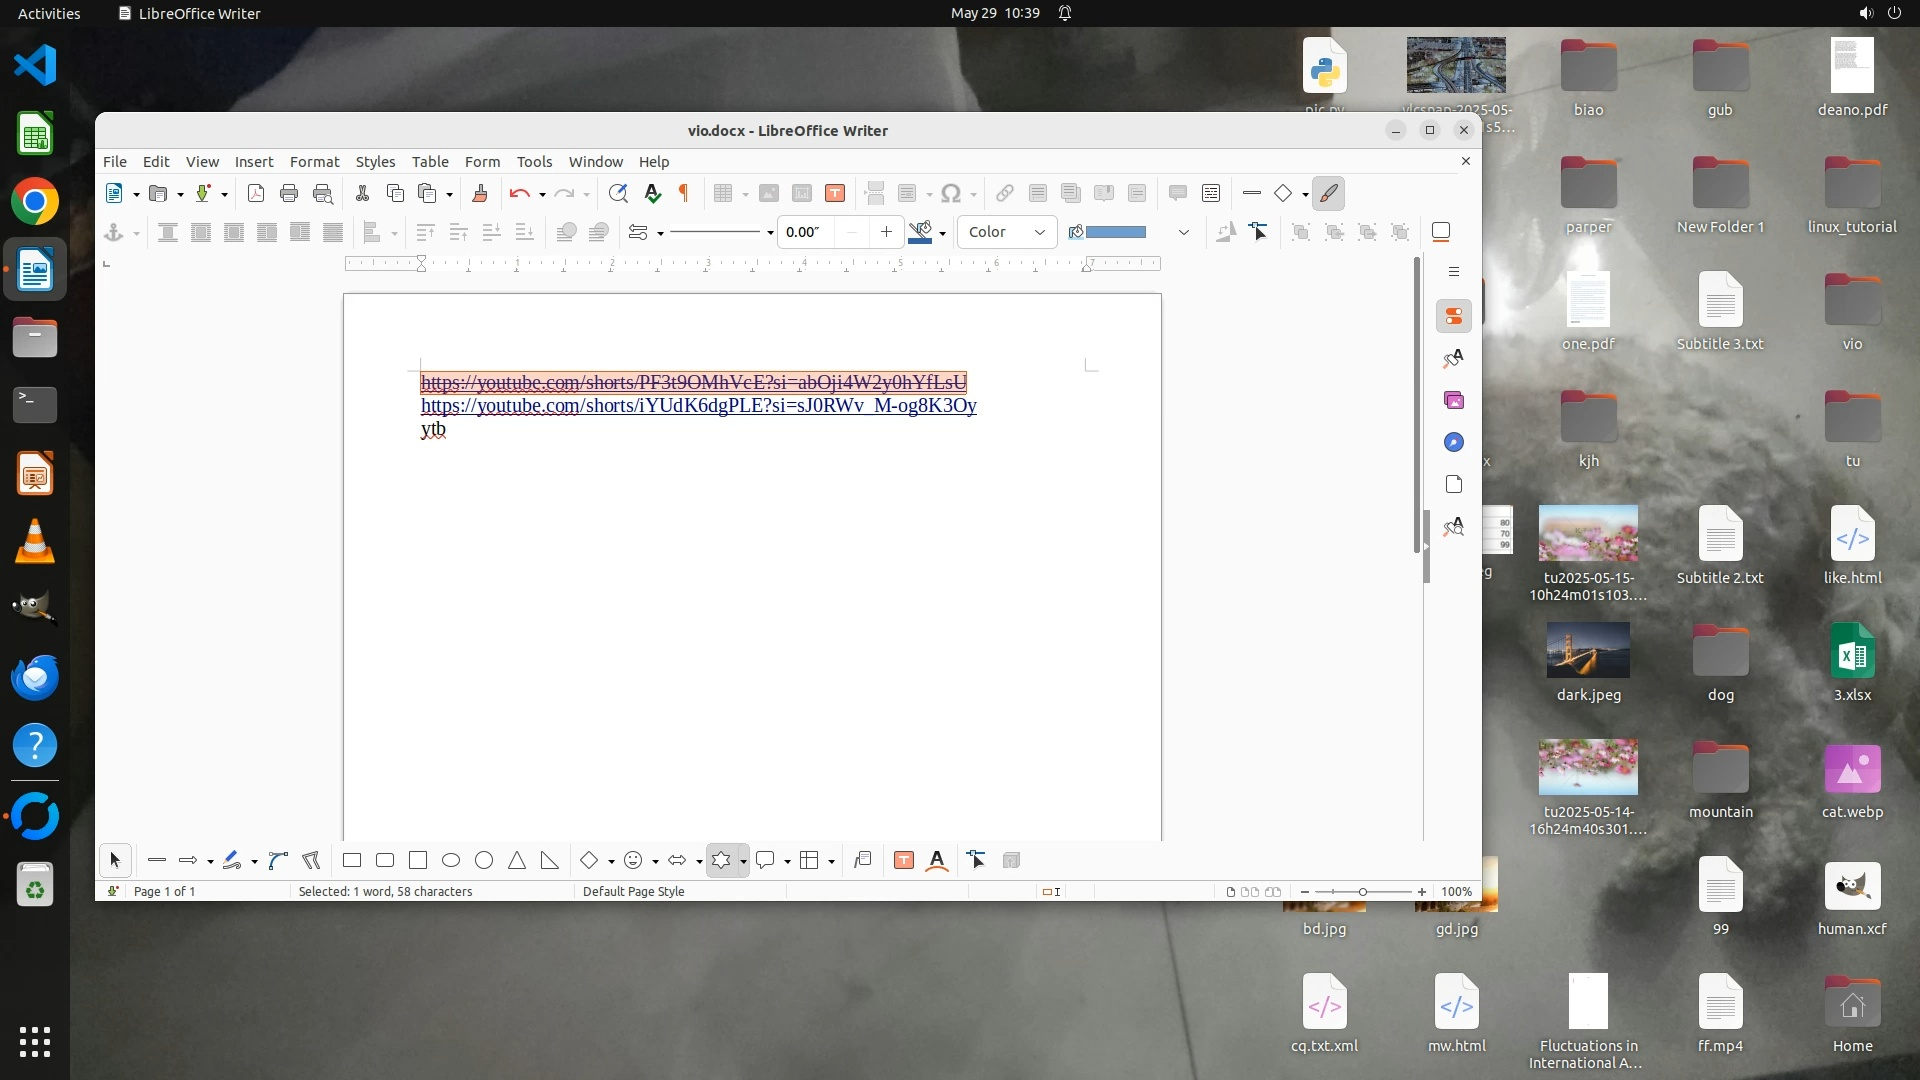Click Clone Formatting paintbrush icon
Screen dimensions: 1920x1080
(x=480, y=193)
